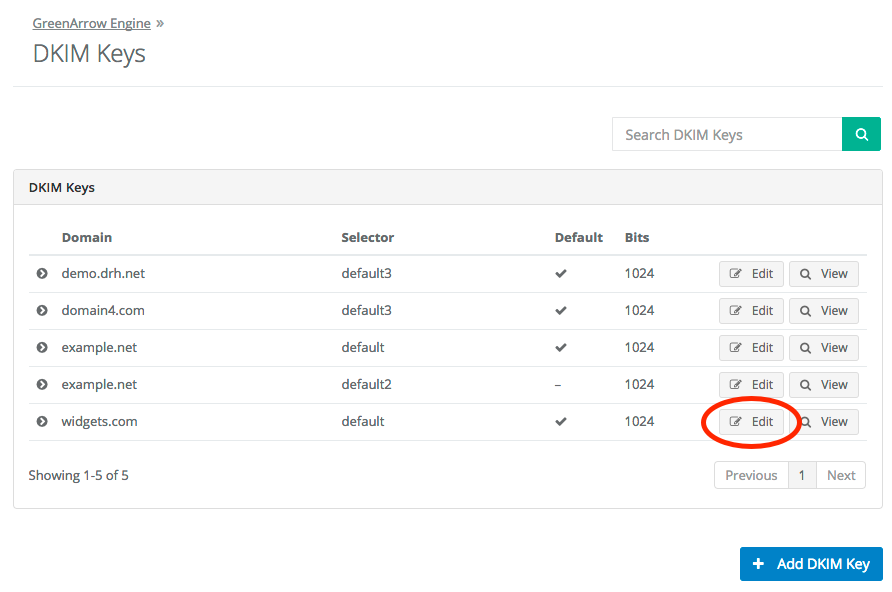Expand the domain4.com row arrow
This screenshot has width=892, height=592.
coord(42,311)
